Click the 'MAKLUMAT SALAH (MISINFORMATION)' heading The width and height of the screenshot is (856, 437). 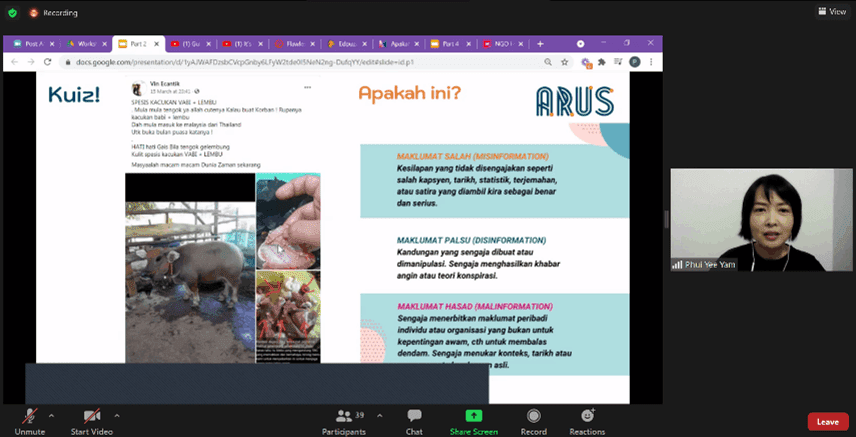tap(473, 156)
